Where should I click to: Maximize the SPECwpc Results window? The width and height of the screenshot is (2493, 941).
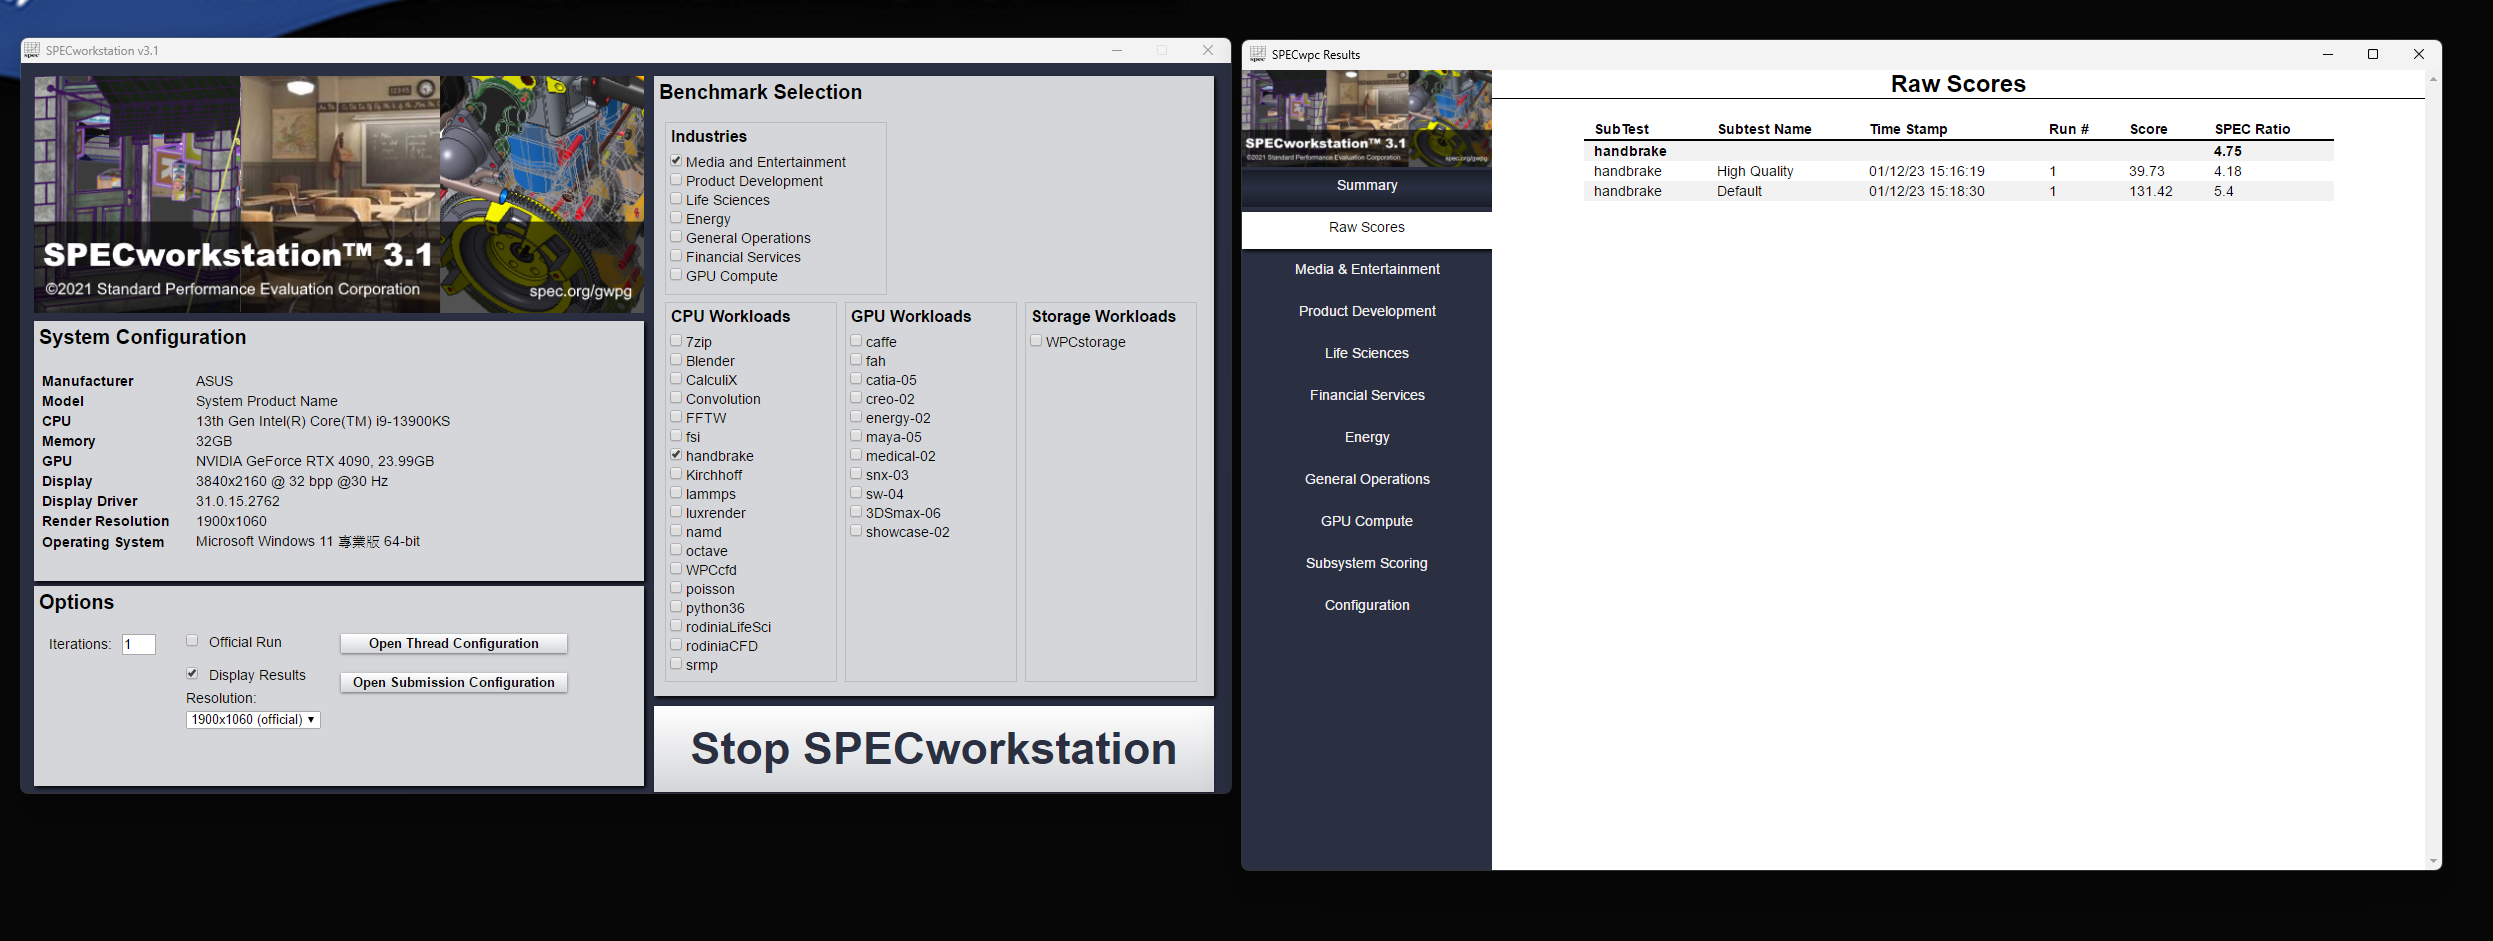[2373, 54]
